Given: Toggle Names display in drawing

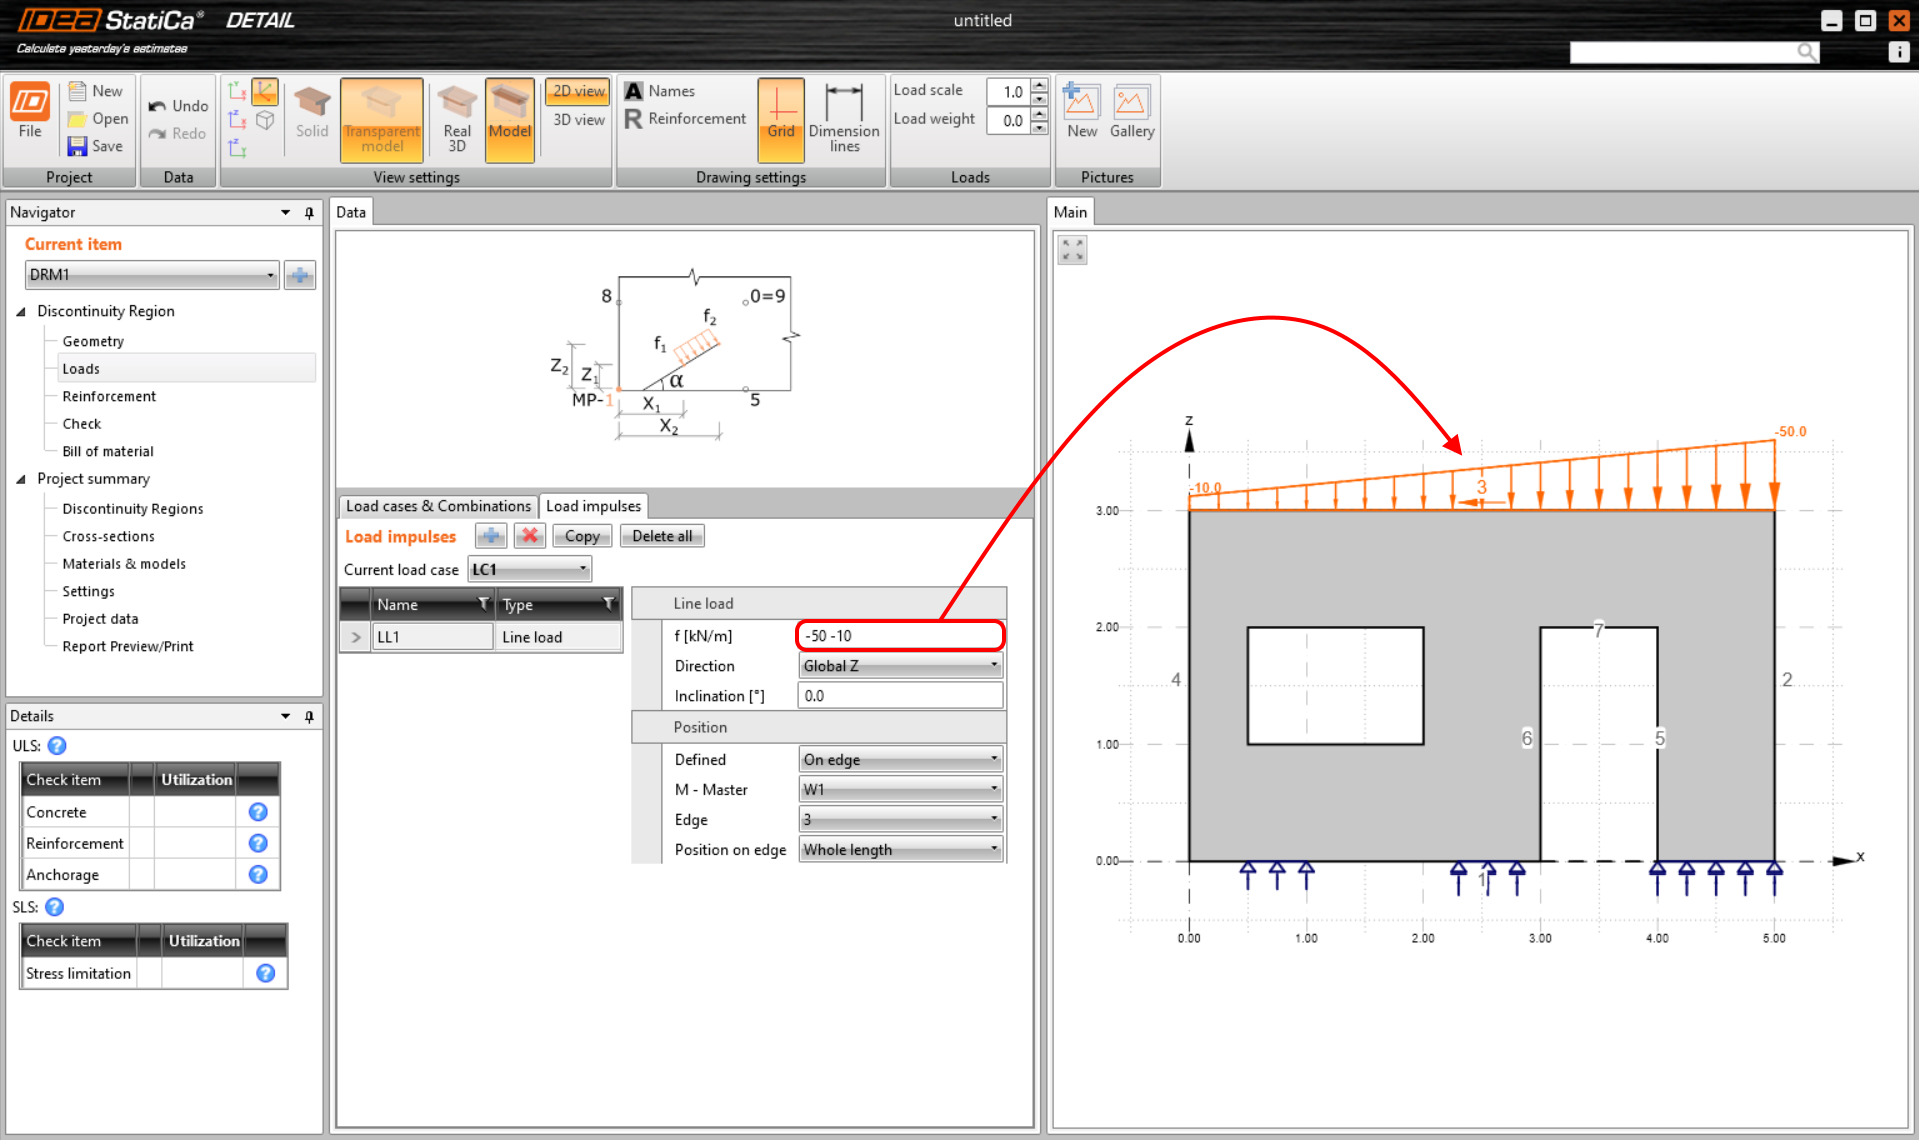Looking at the screenshot, I should pyautogui.click(x=661, y=90).
